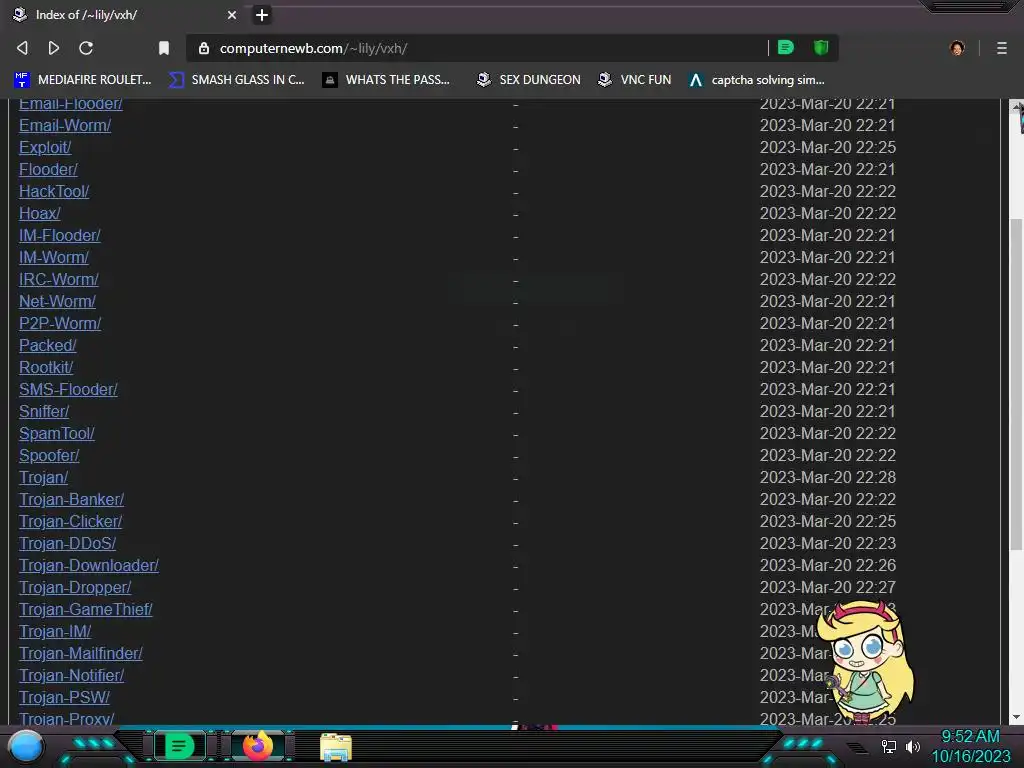Click the page vertical scrollbar thumb
Viewport: 1024px width, 768px height.
[1016, 383]
